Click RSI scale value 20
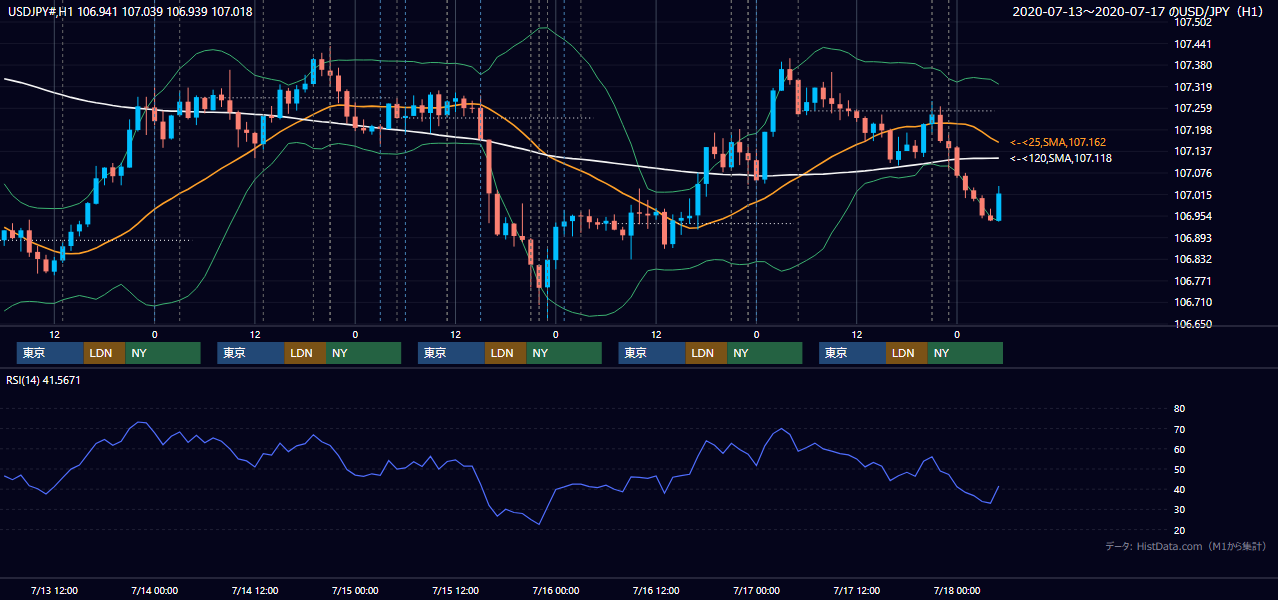This screenshot has height=600, width=1278. pos(1180,530)
